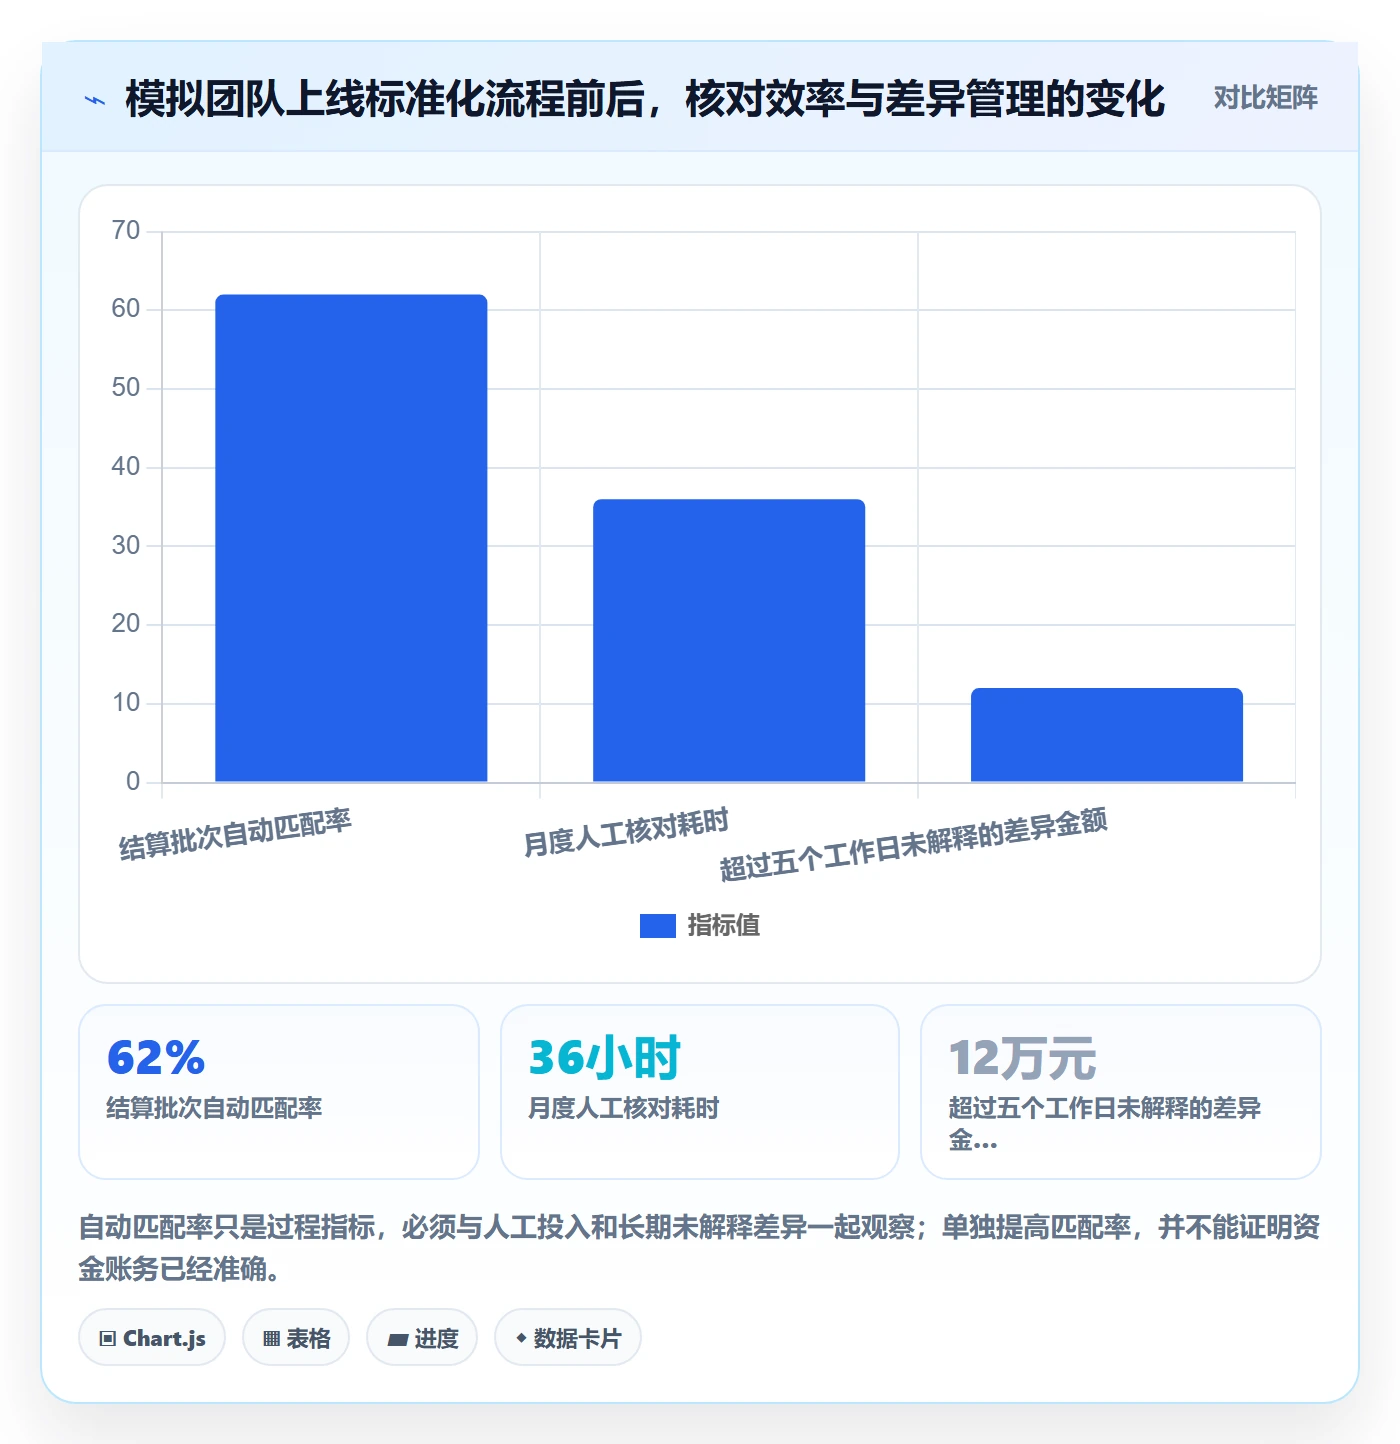Click the y-axis value 50
The height and width of the screenshot is (1444, 1400).
click(126, 388)
